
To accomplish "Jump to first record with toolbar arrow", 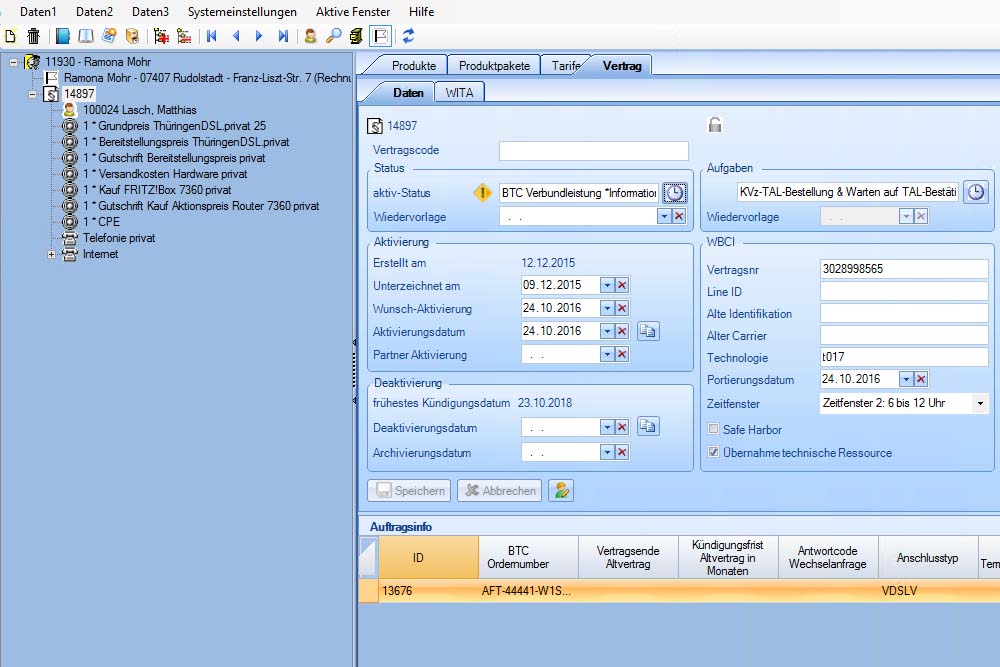I will (x=211, y=36).
